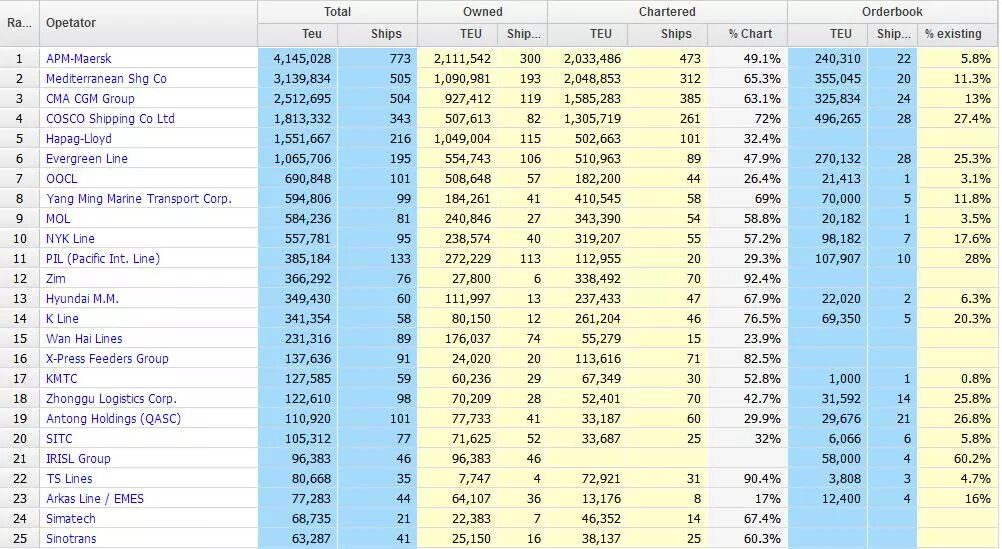Sort by Total Ships column header
1002x549 pixels.
pyautogui.click(x=378, y=34)
